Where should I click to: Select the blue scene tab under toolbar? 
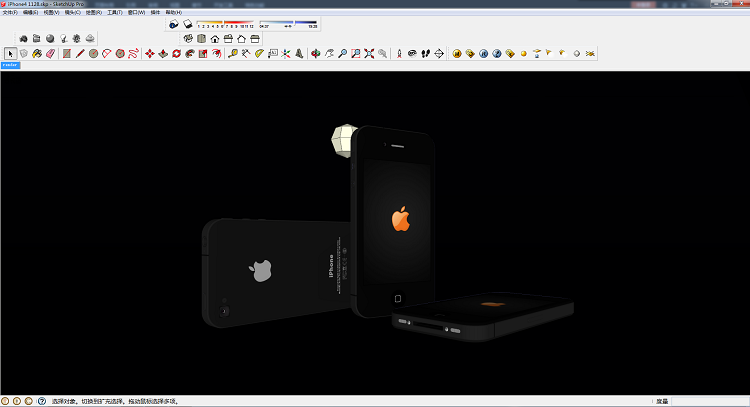click(10, 65)
